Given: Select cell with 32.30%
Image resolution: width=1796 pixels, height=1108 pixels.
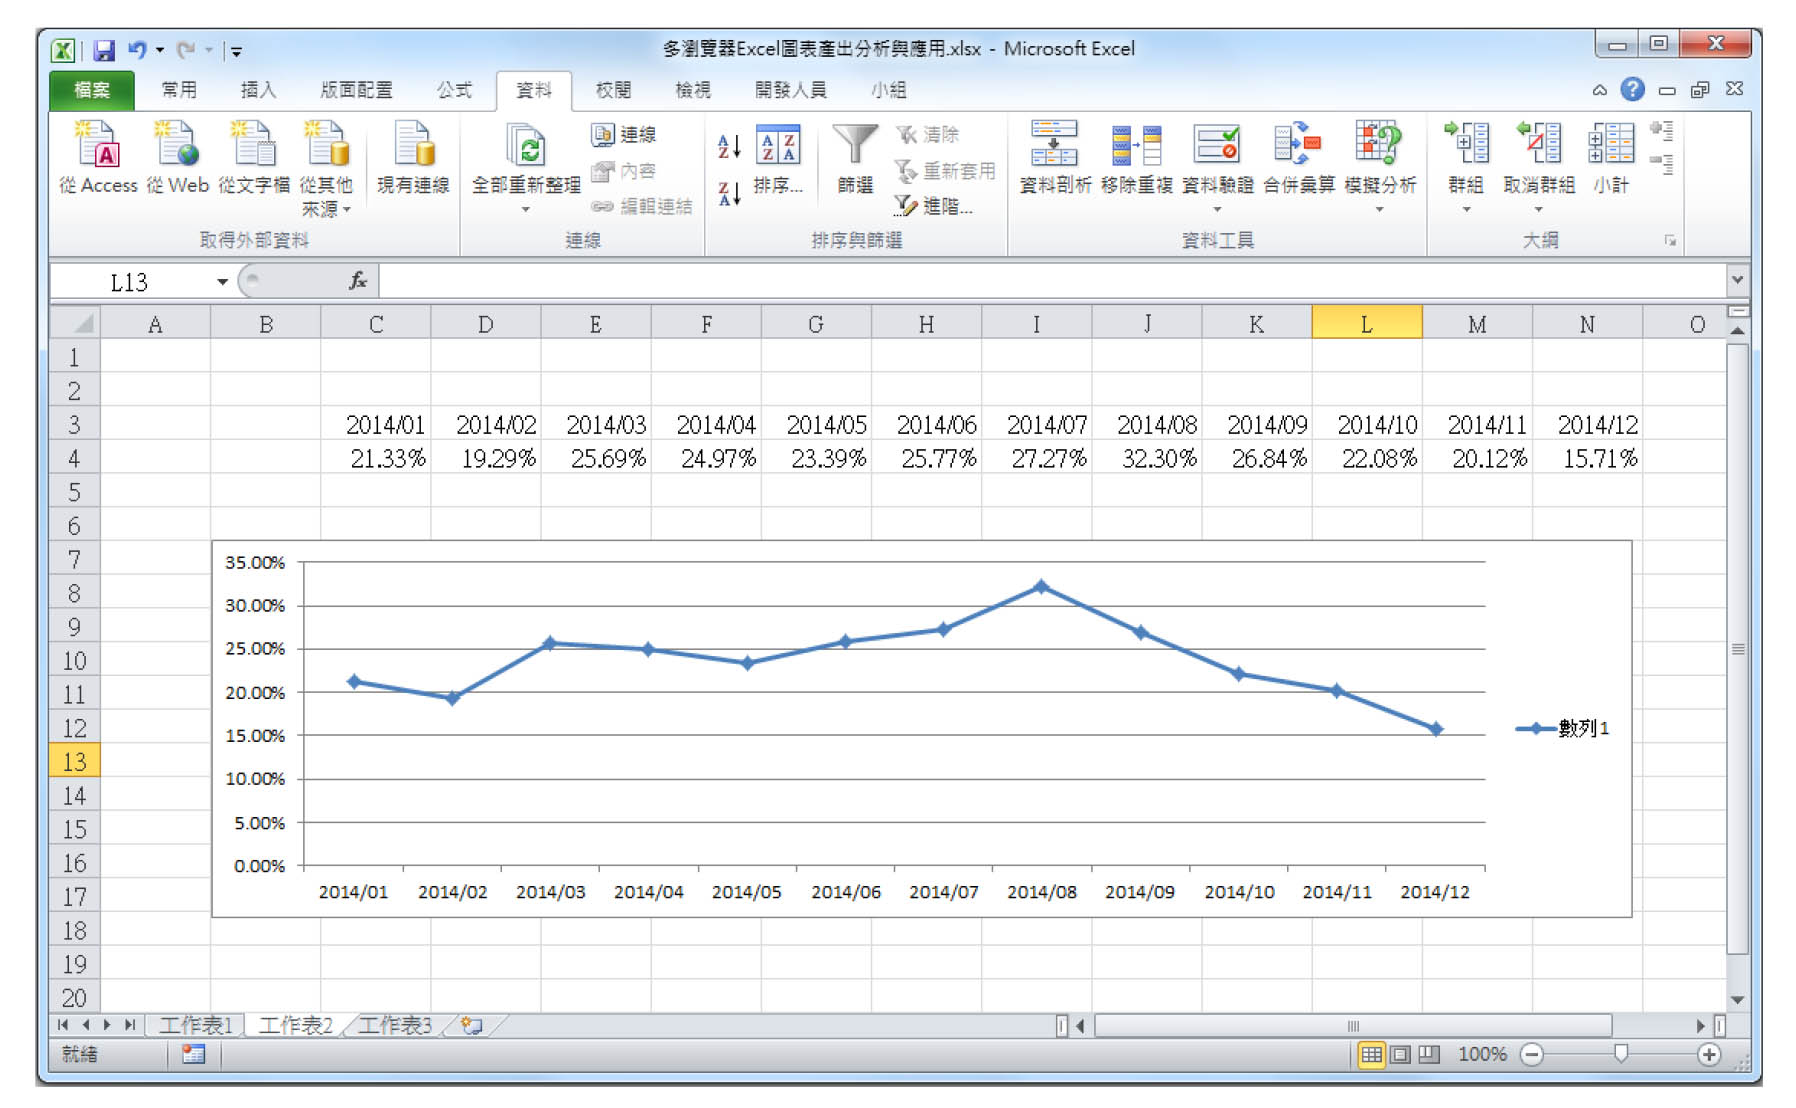Looking at the screenshot, I should click(x=1147, y=458).
